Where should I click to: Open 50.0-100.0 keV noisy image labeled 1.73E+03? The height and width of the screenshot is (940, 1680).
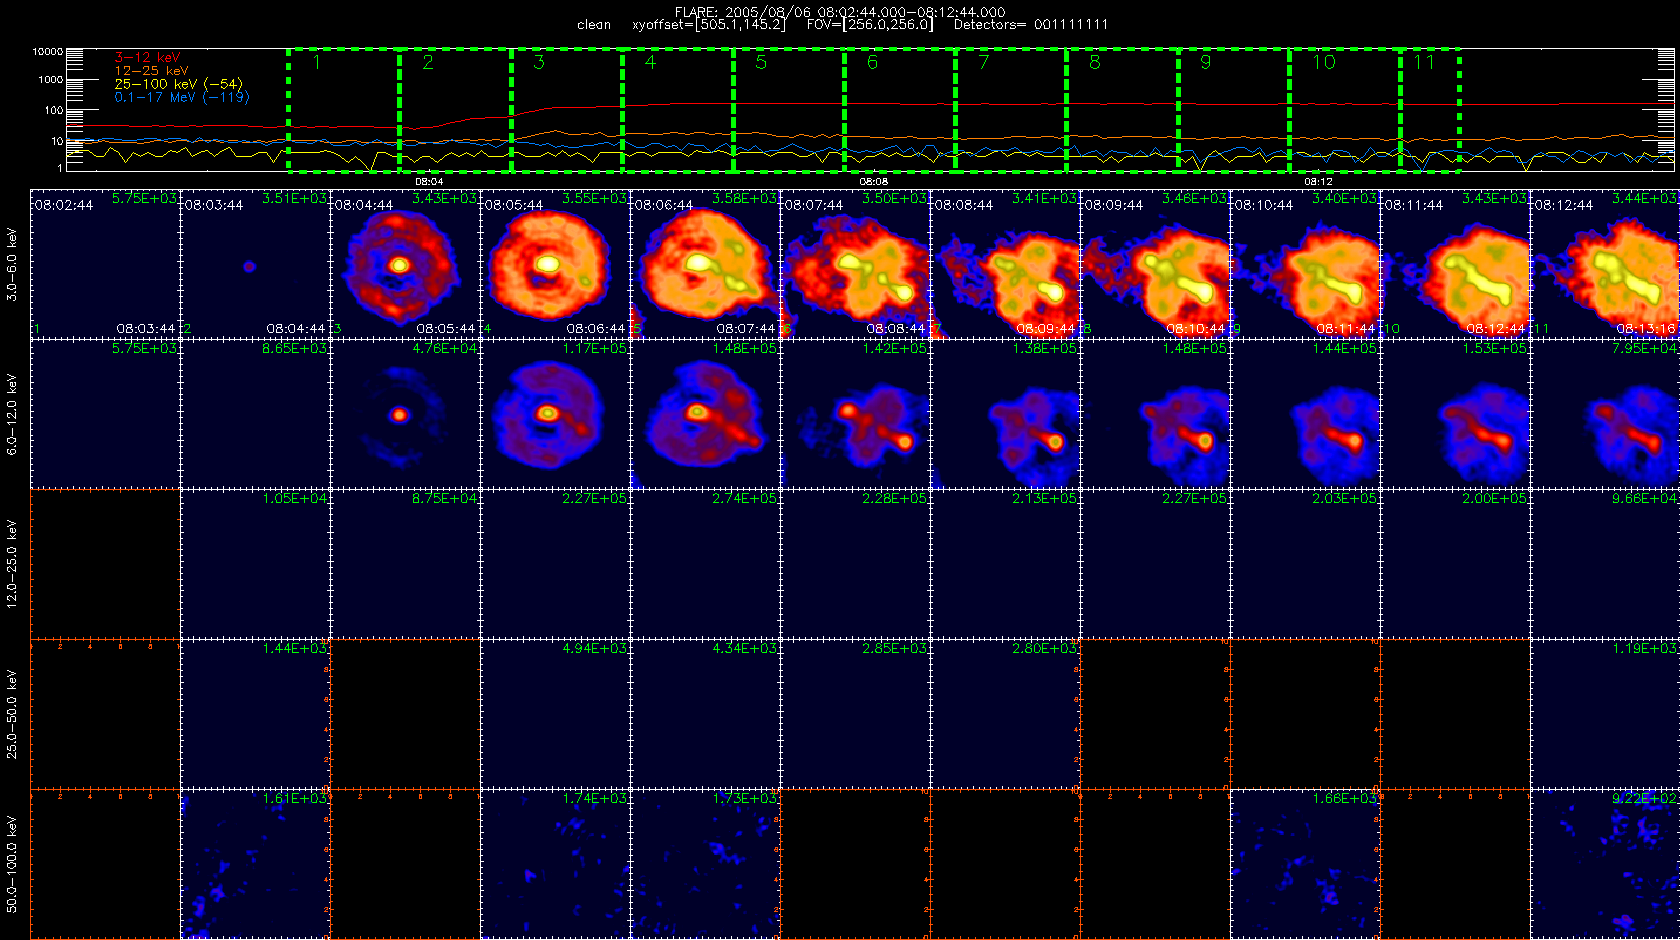(x=705, y=864)
